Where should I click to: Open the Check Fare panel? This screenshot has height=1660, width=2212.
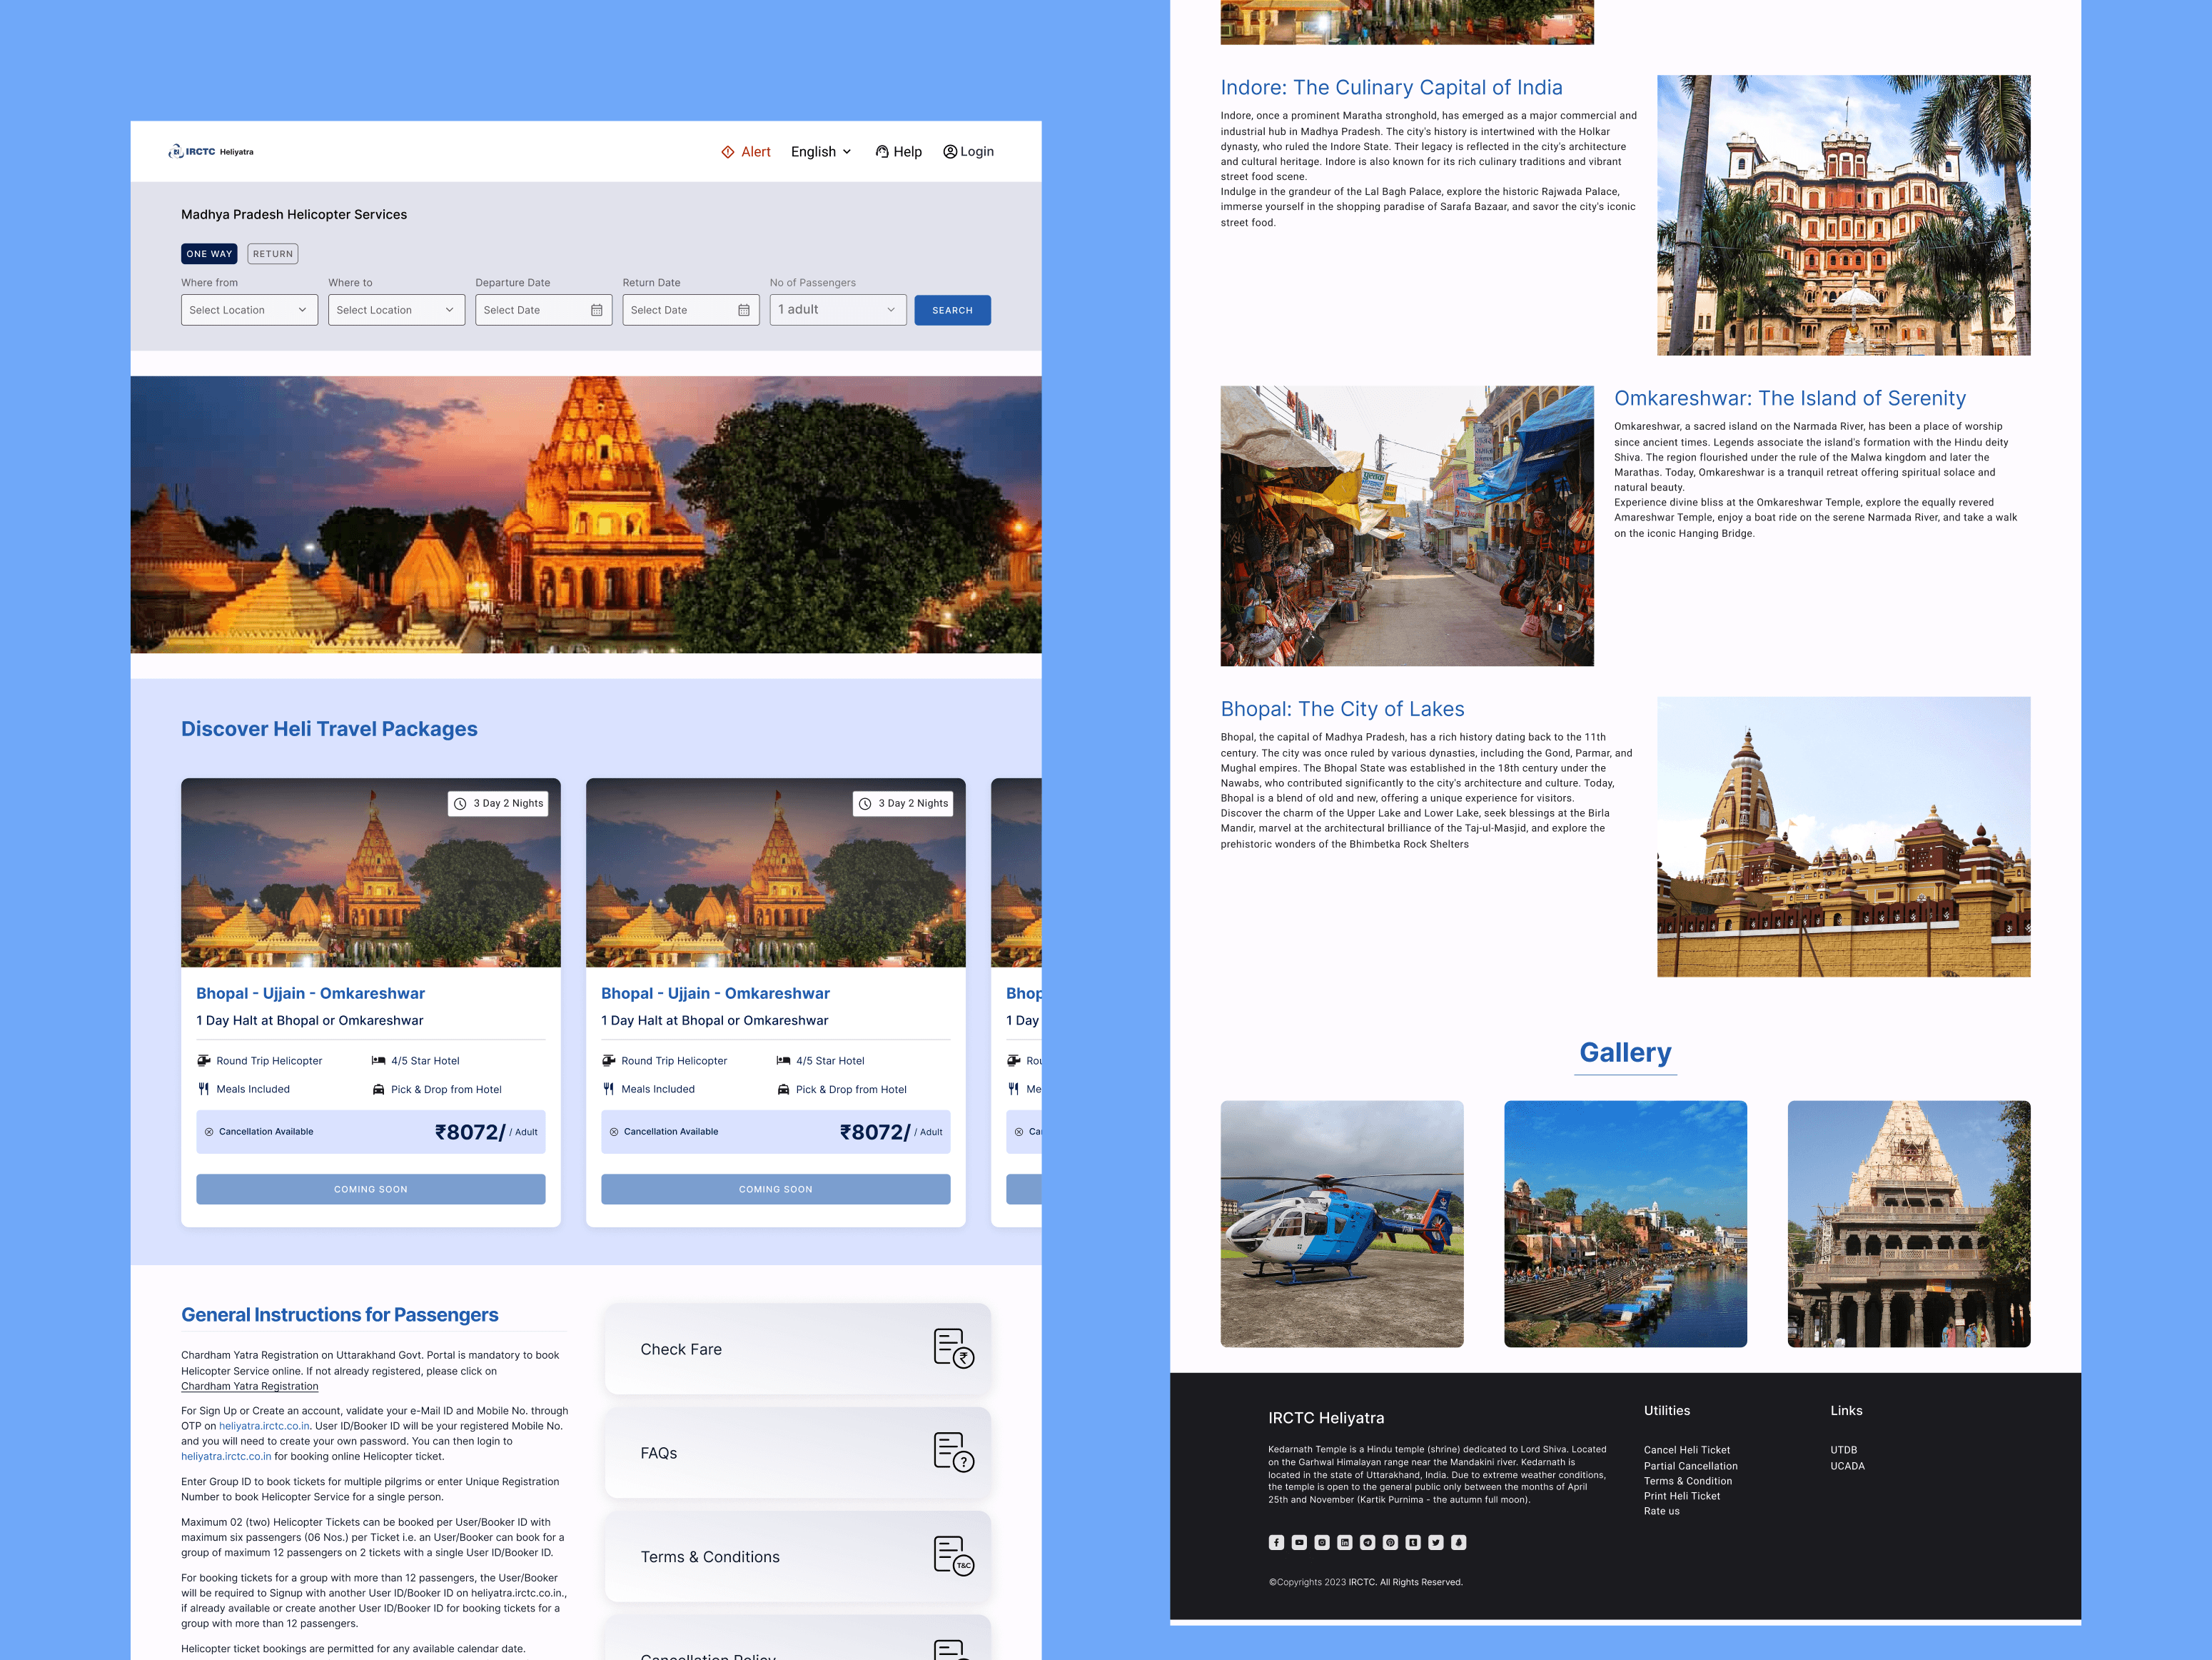798,1349
